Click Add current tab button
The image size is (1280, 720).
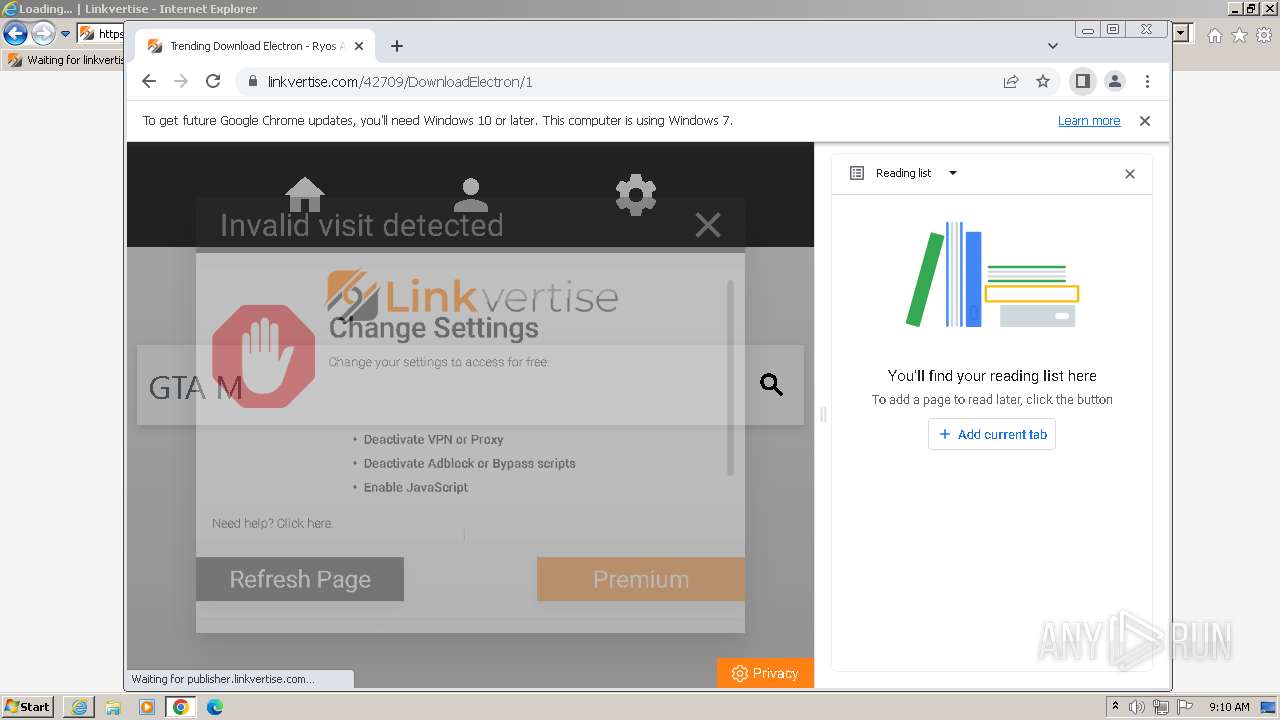(992, 434)
